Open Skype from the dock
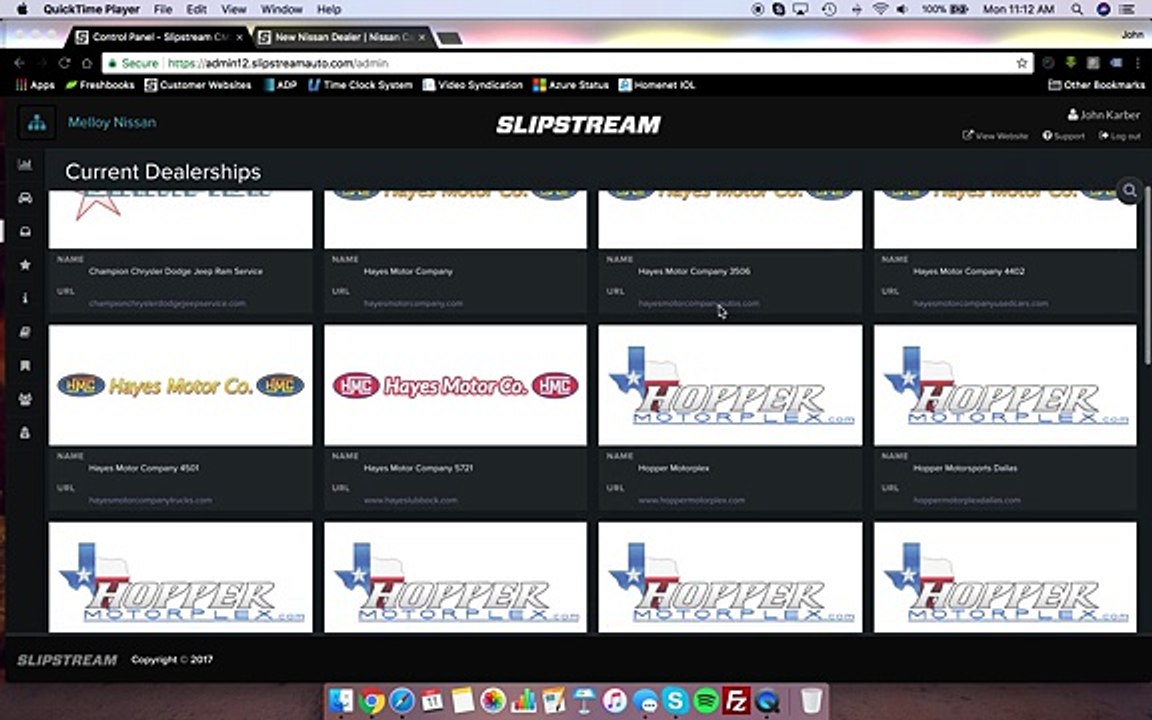 point(675,700)
